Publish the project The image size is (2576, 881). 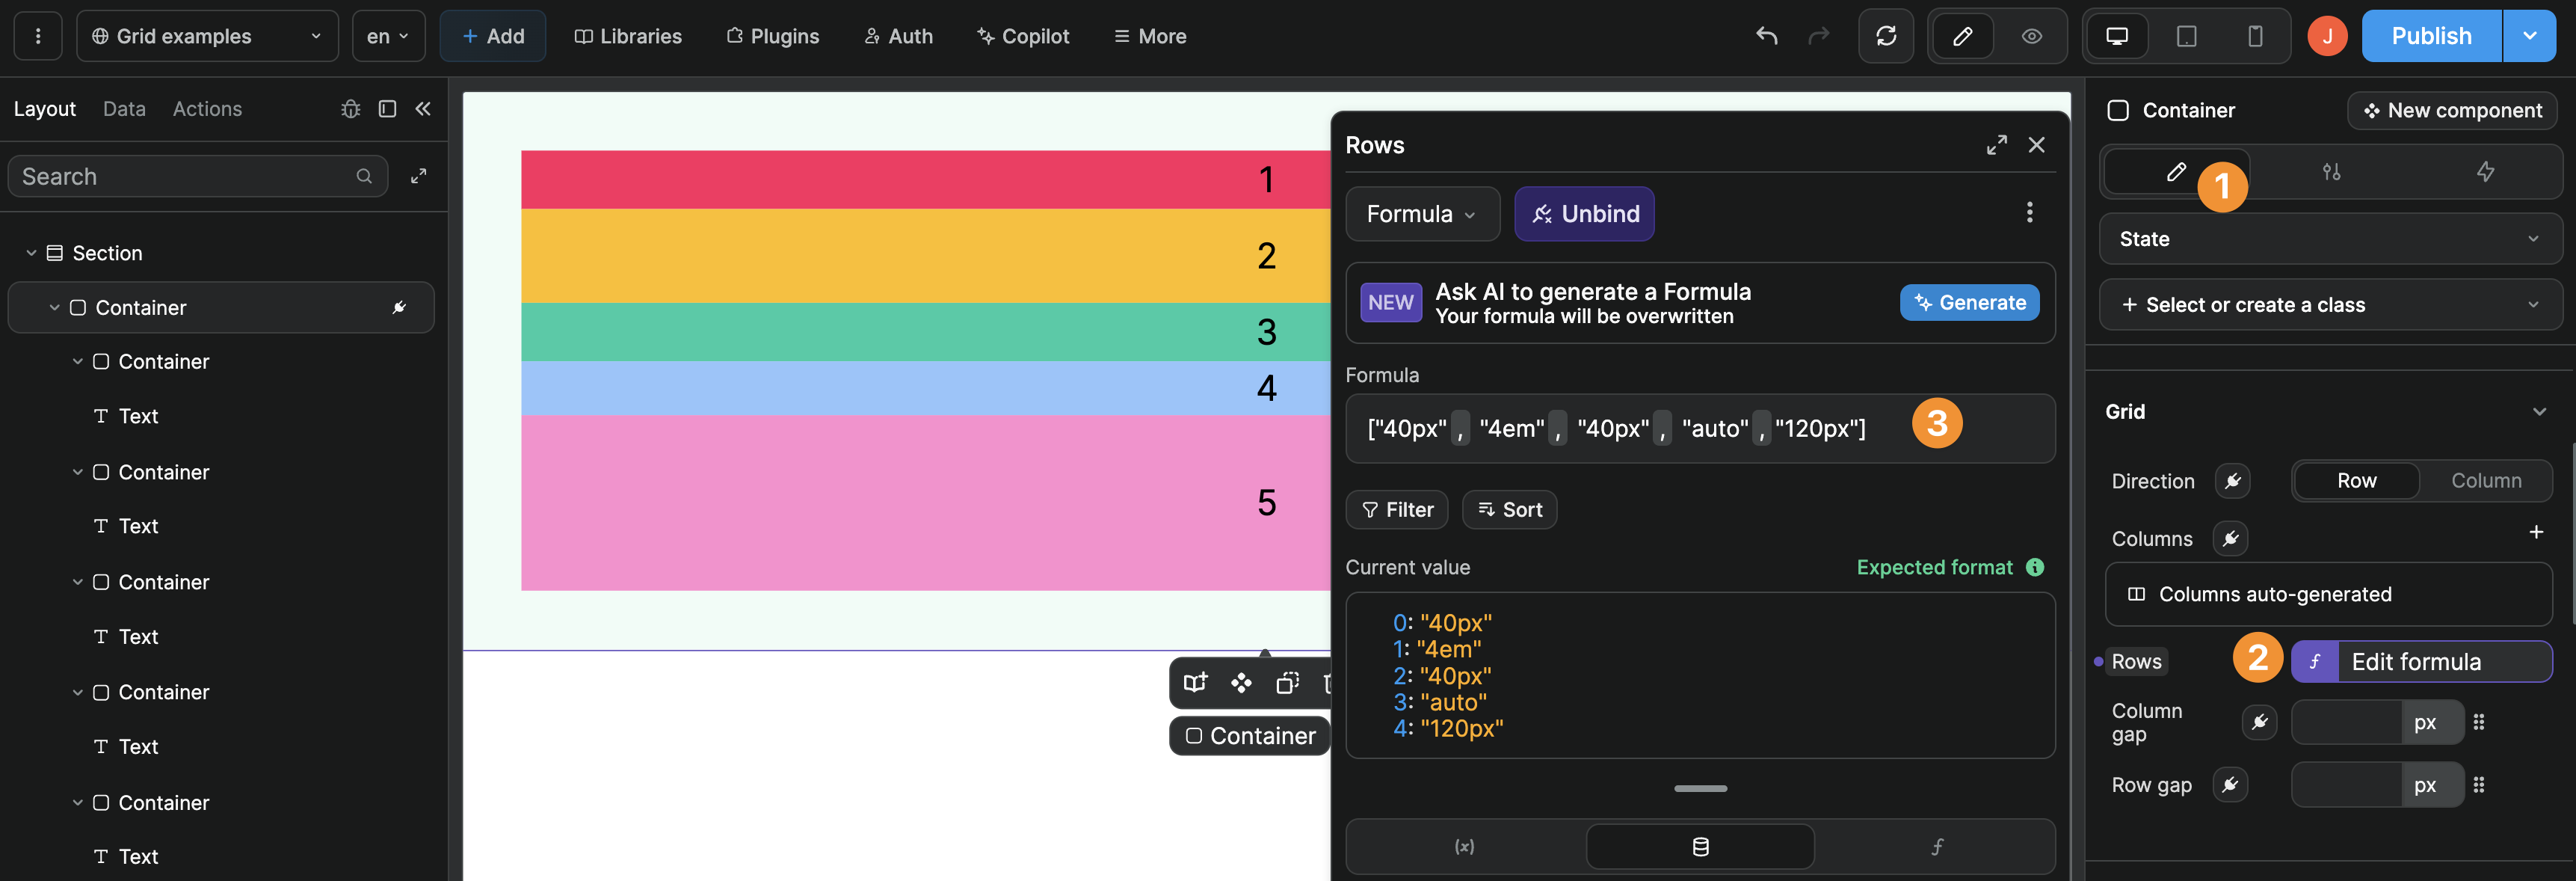coord(2432,35)
